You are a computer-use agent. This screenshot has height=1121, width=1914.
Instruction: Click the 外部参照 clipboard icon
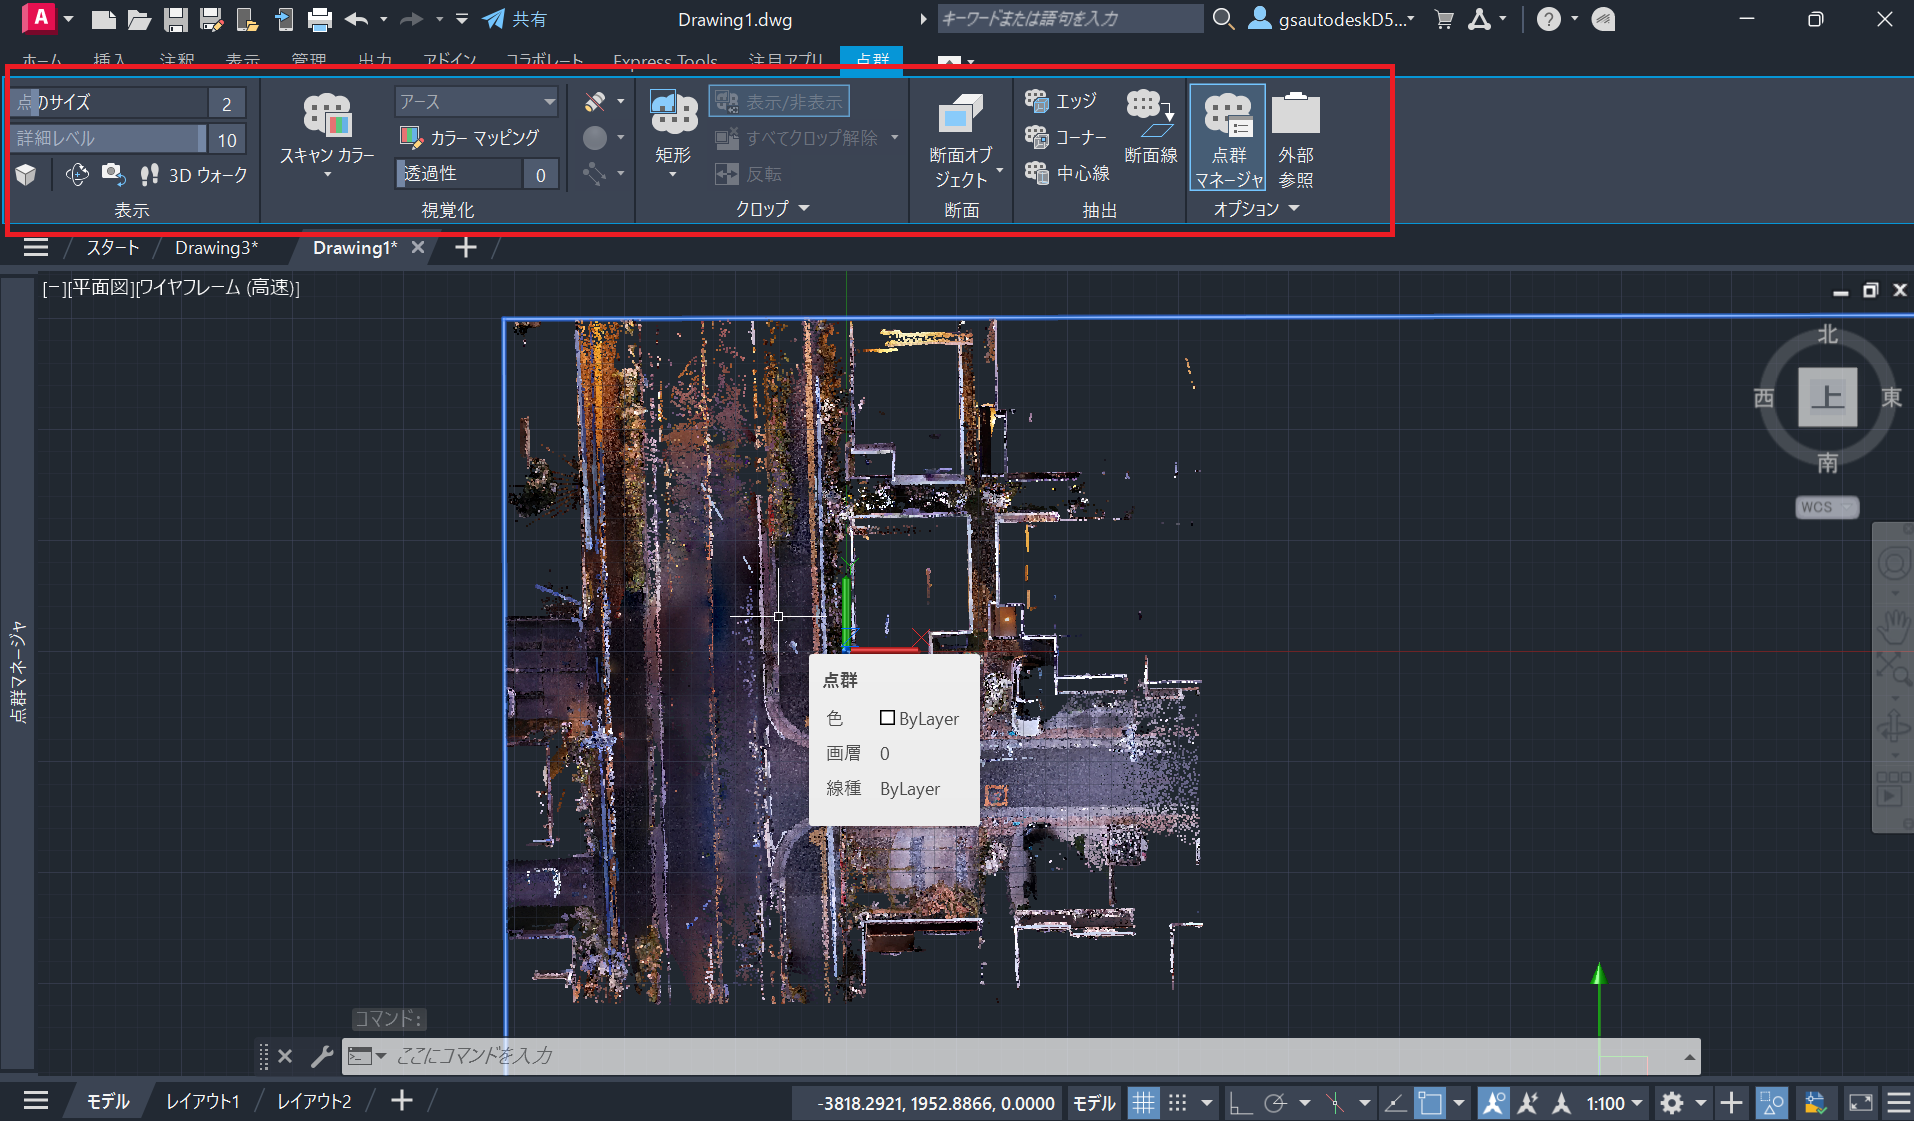(1295, 115)
